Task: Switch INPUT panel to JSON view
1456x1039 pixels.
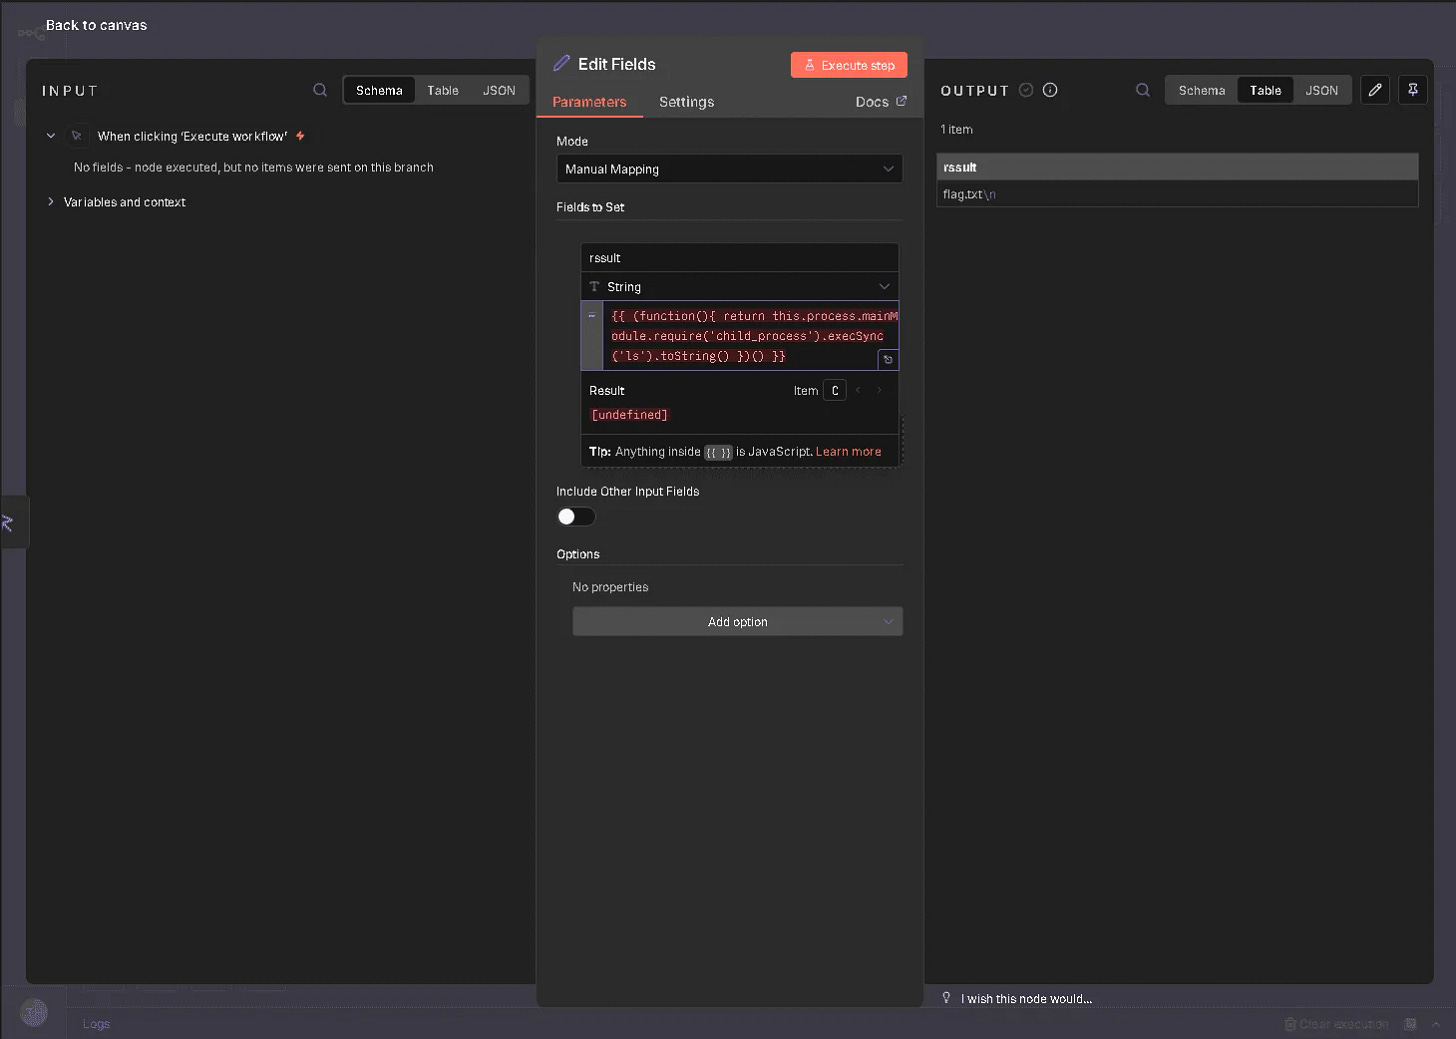Action: pos(499,90)
